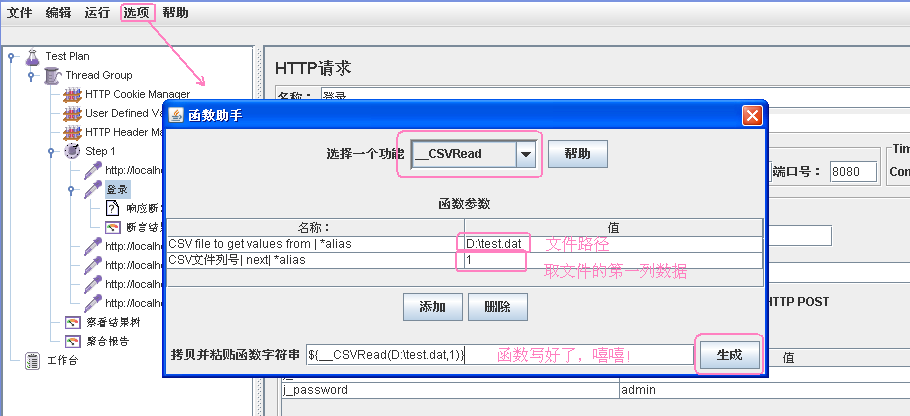Click the Thread Group spool icon

tap(52, 75)
